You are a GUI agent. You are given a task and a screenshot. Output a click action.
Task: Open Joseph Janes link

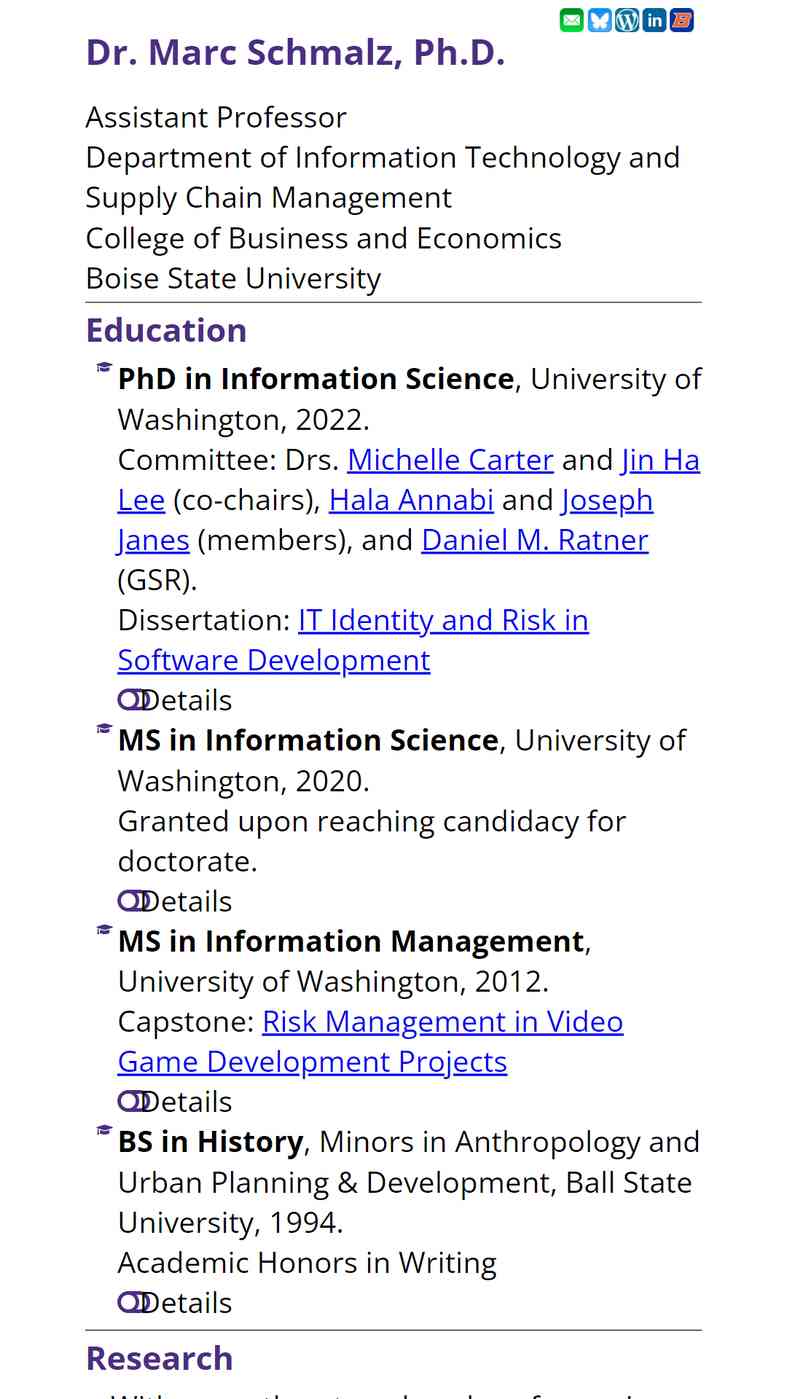point(607,500)
